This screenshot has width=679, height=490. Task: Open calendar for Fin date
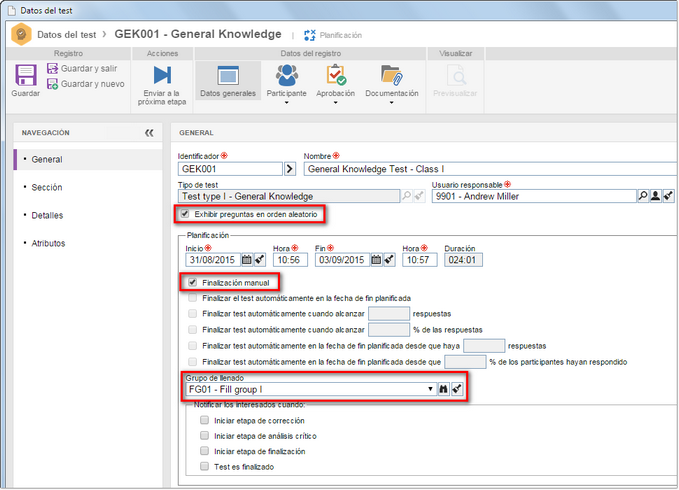[376, 260]
